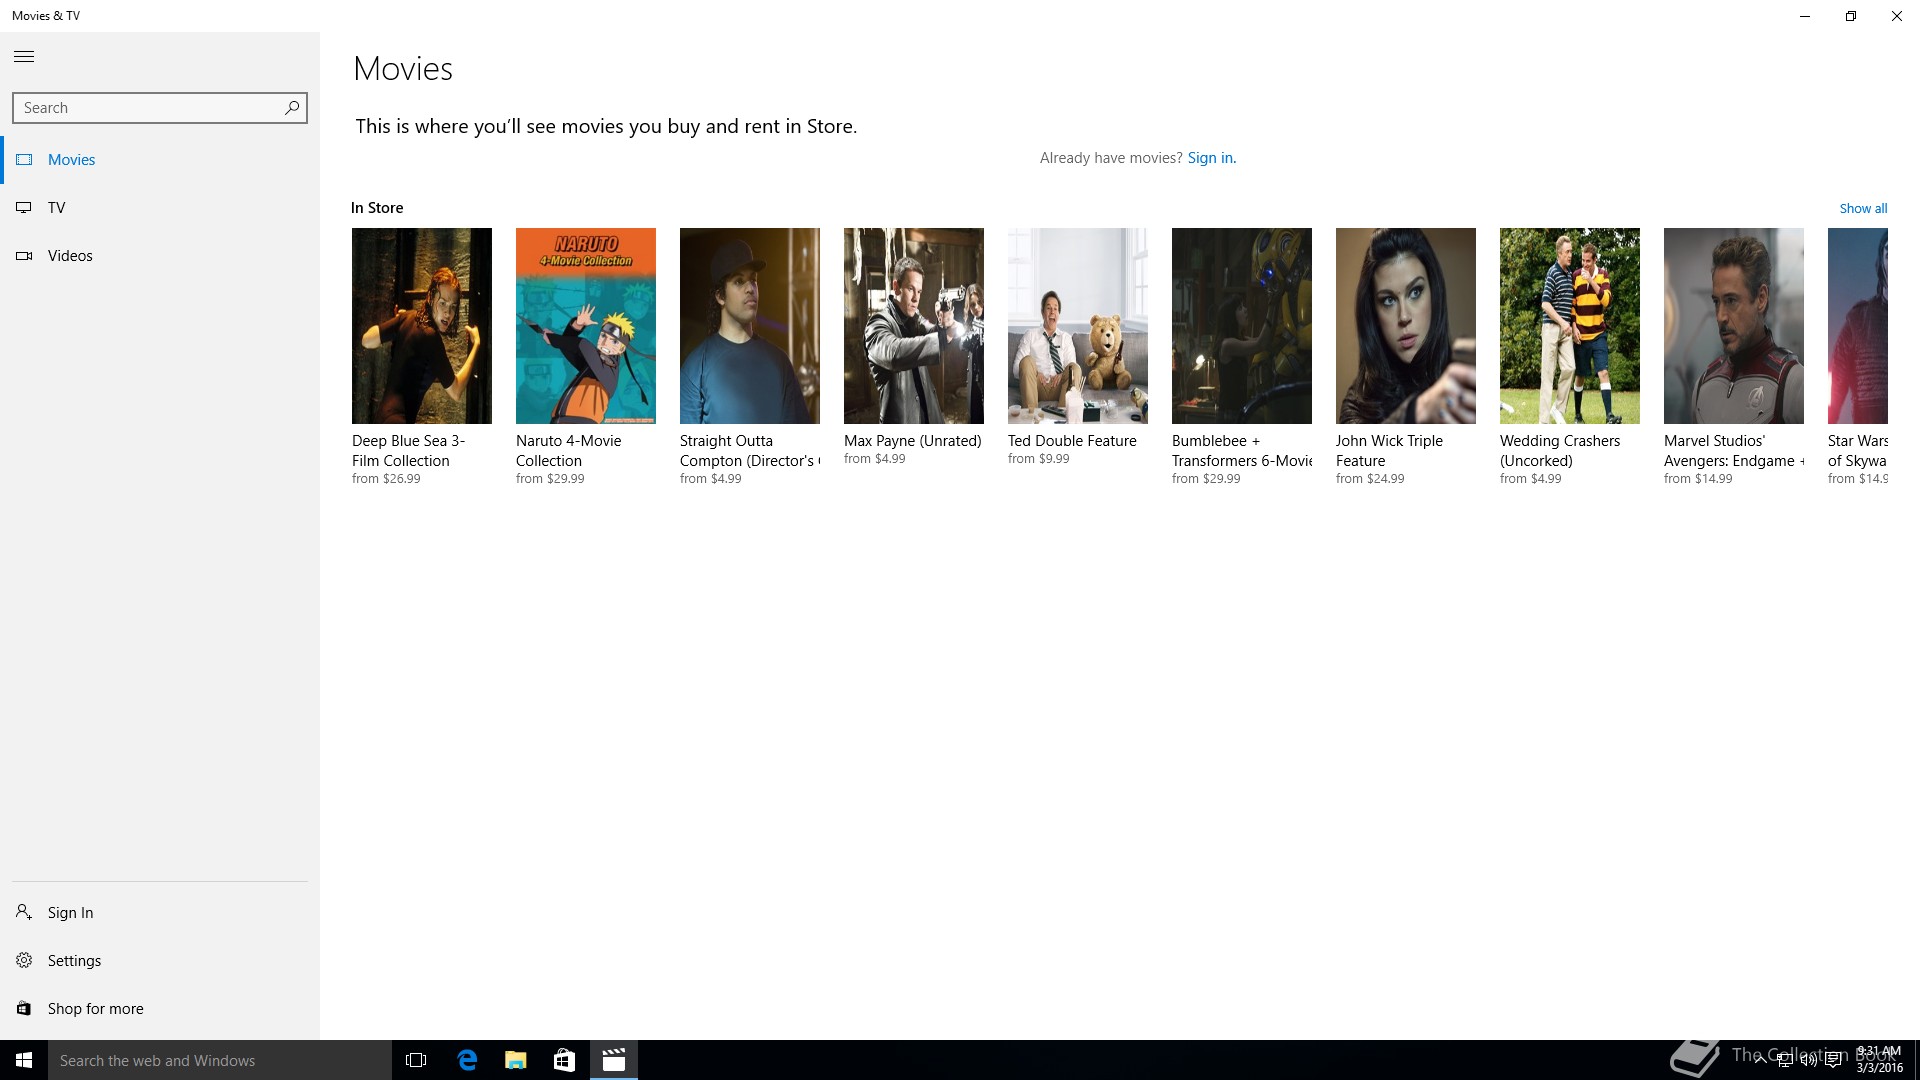Viewport: 1920px width, 1080px height.
Task: Click the from $9.99 price text
Action: [1038, 459]
